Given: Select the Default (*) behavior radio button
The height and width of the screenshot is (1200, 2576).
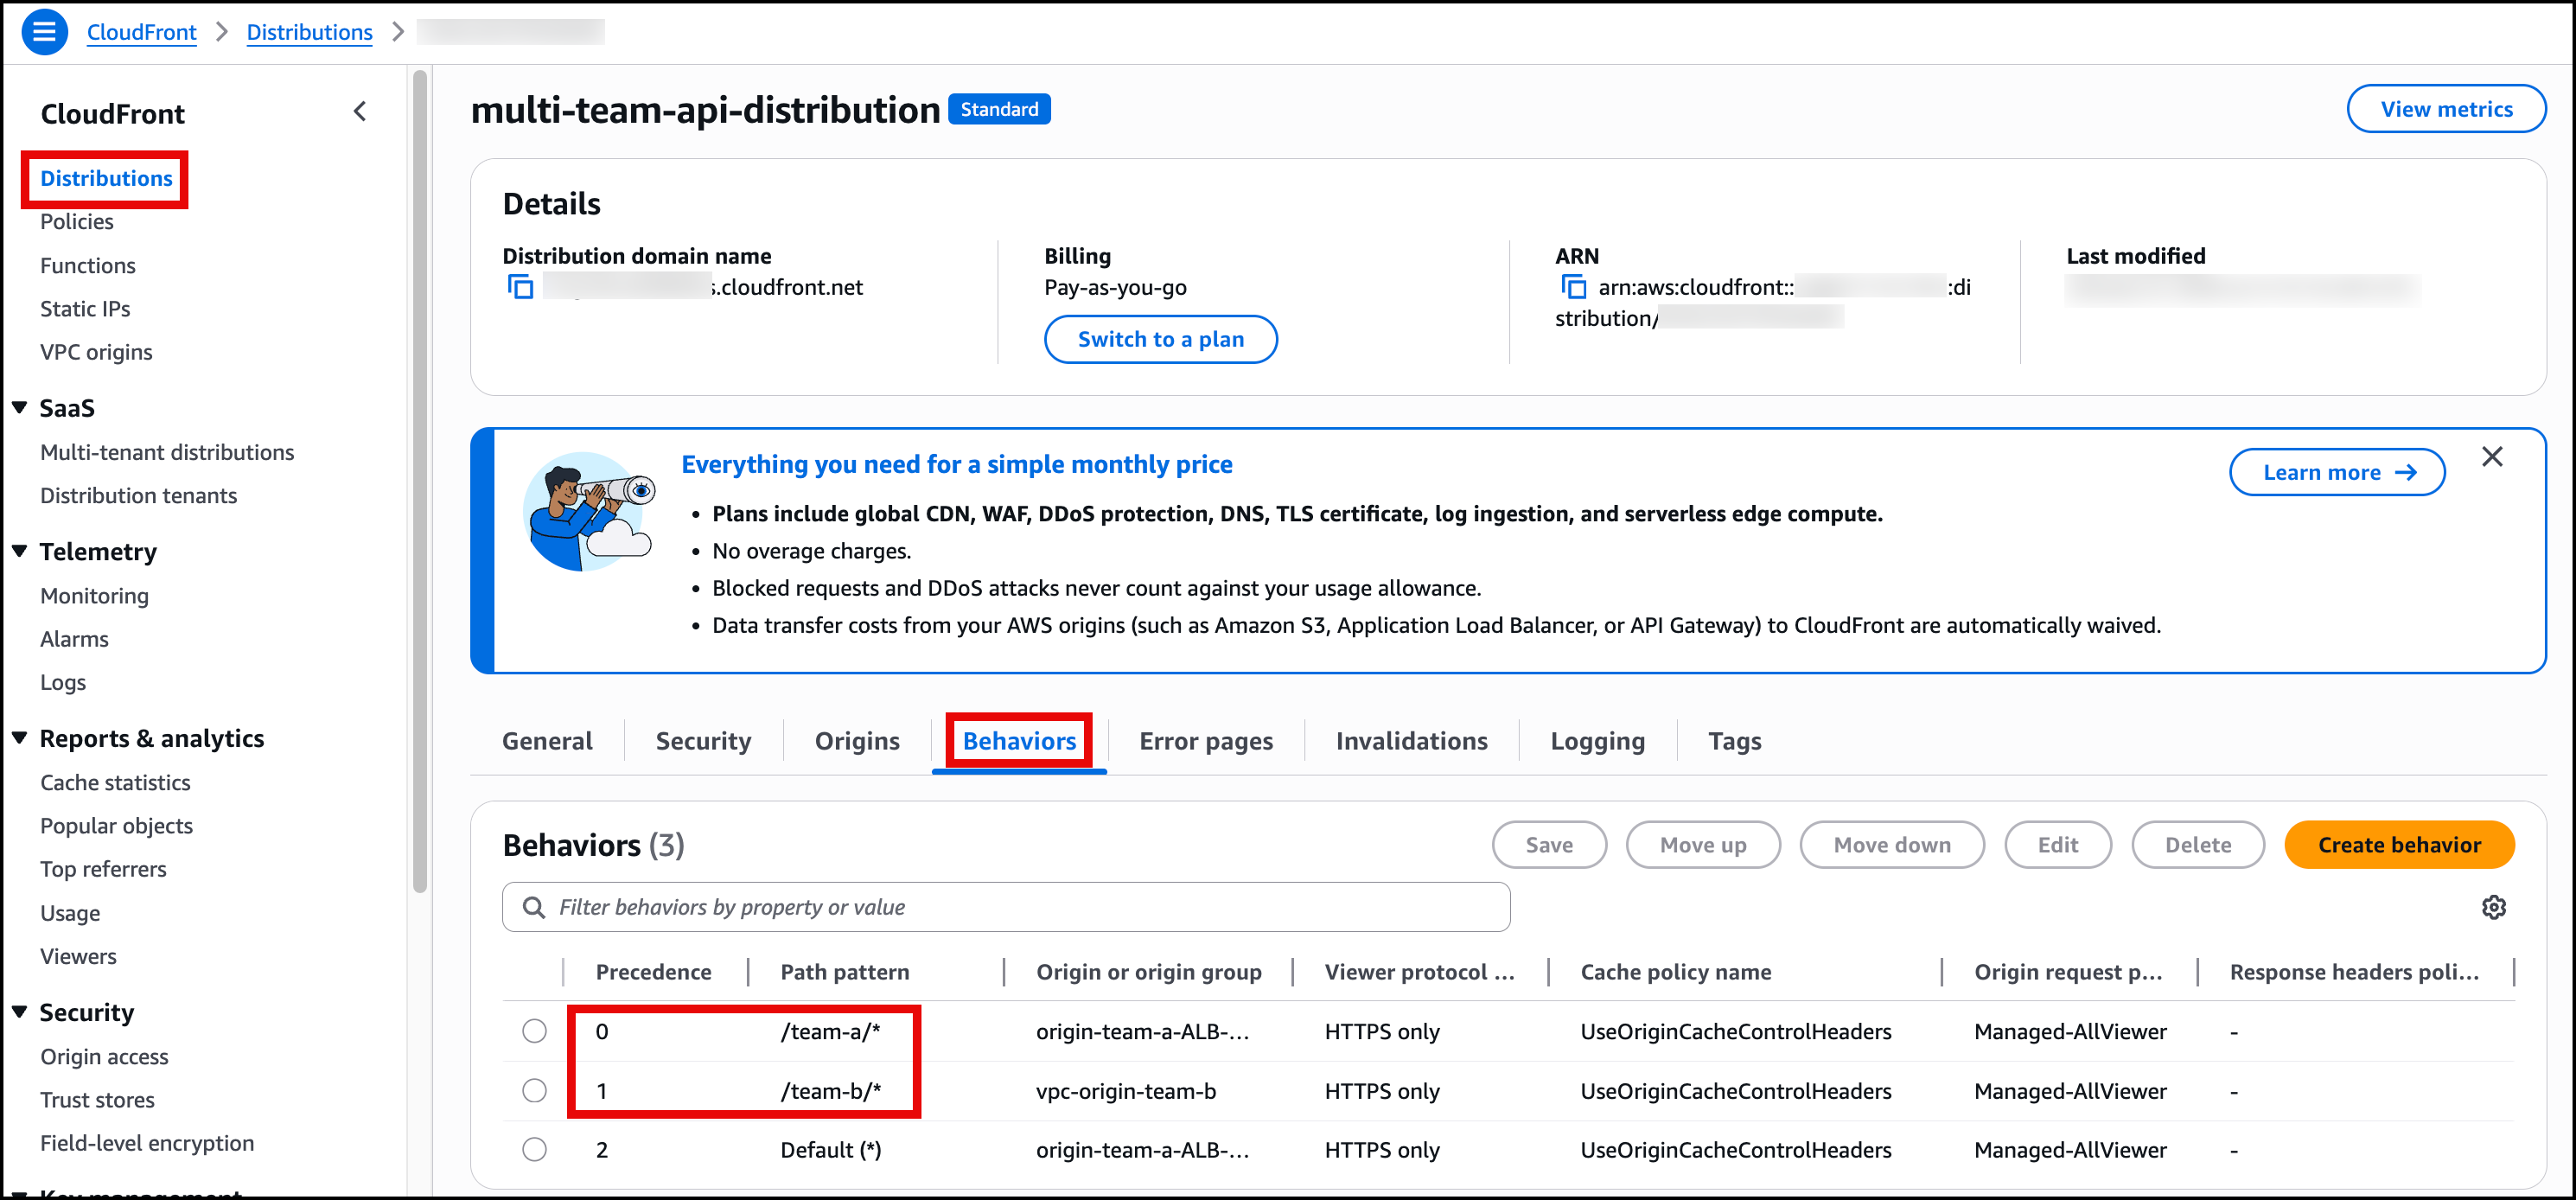Looking at the screenshot, I should 534,1149.
